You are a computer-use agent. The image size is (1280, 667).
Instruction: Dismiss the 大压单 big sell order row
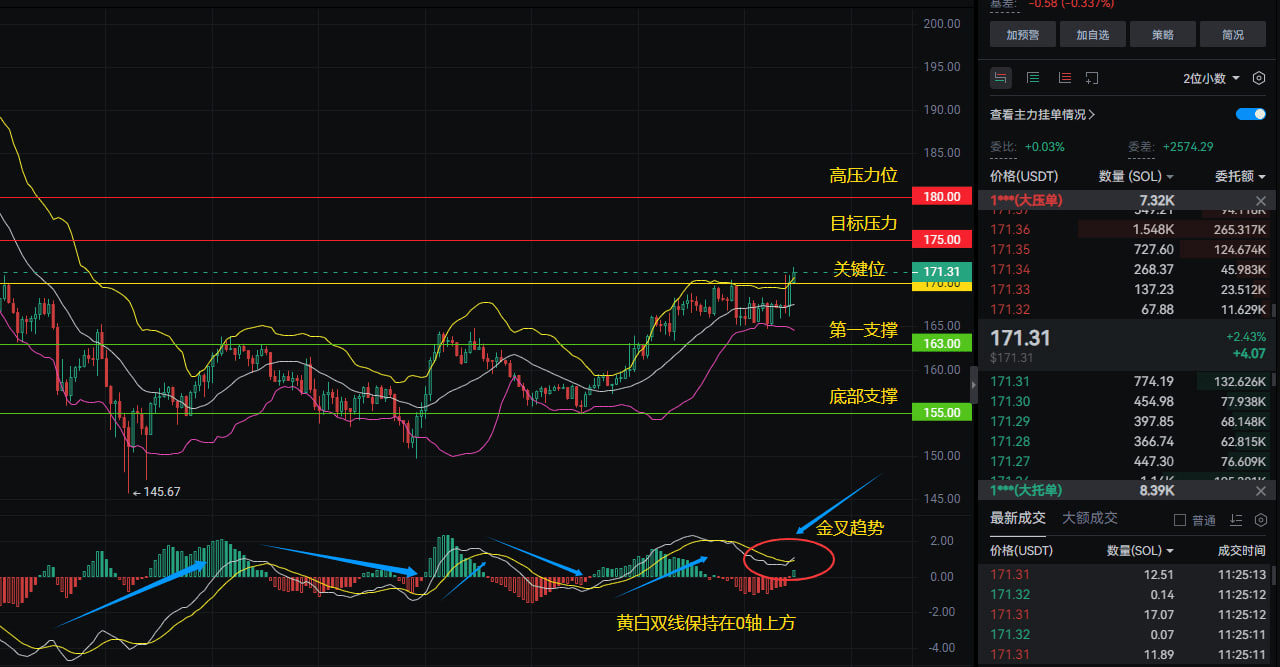click(x=1260, y=201)
